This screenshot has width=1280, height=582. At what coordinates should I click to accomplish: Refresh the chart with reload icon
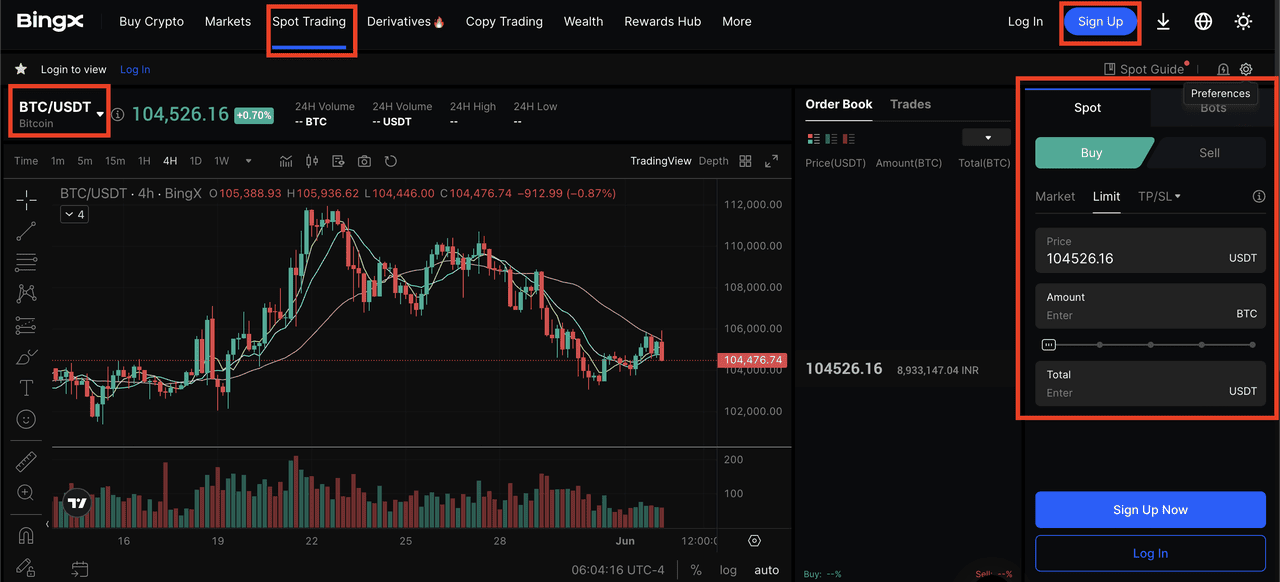pos(391,161)
